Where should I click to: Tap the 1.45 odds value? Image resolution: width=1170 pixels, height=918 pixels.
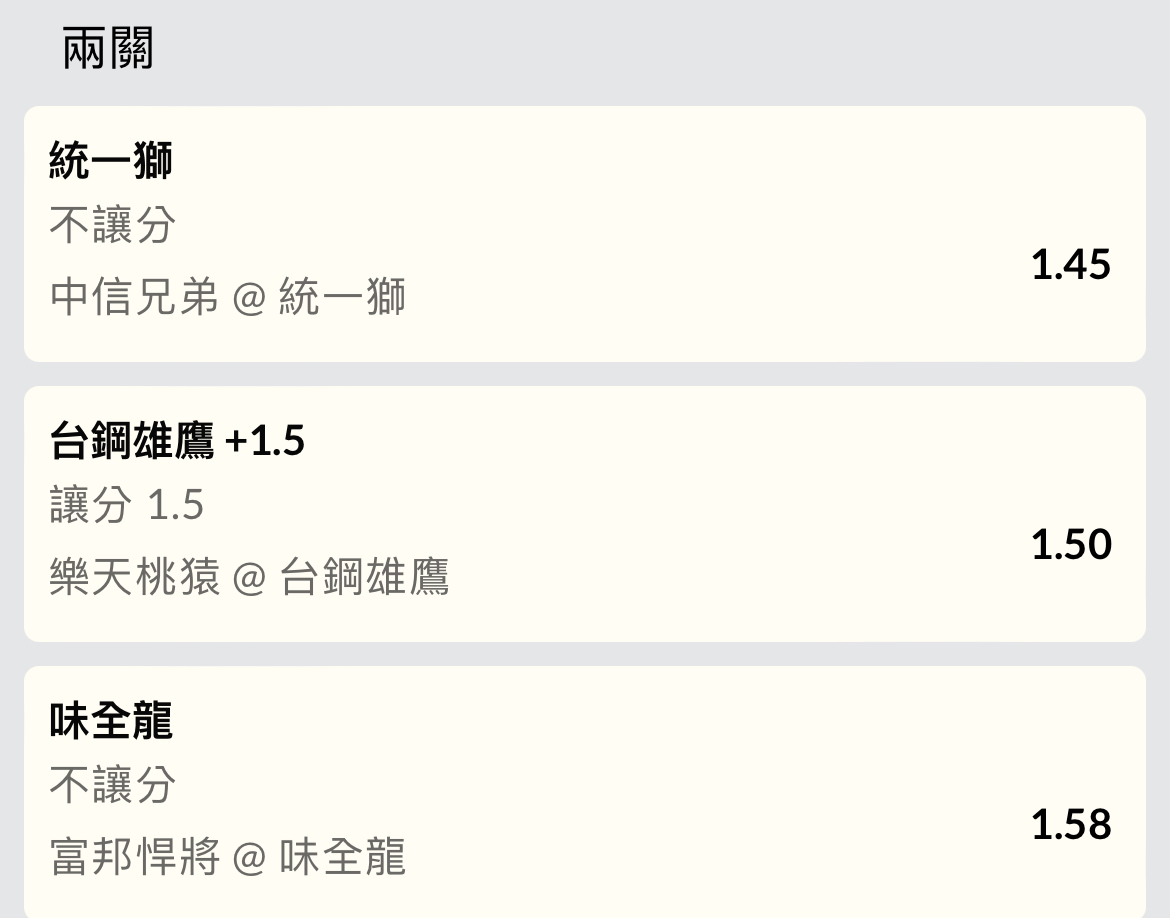click(x=1070, y=265)
